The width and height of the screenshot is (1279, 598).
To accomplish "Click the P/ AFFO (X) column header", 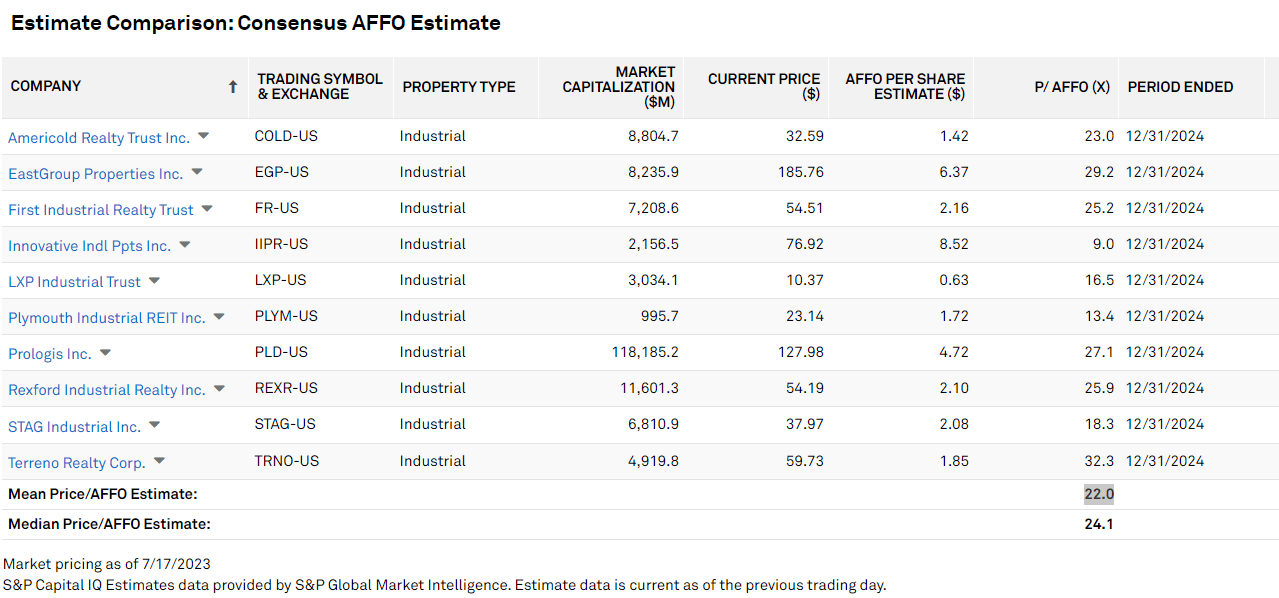I will coord(1071,87).
